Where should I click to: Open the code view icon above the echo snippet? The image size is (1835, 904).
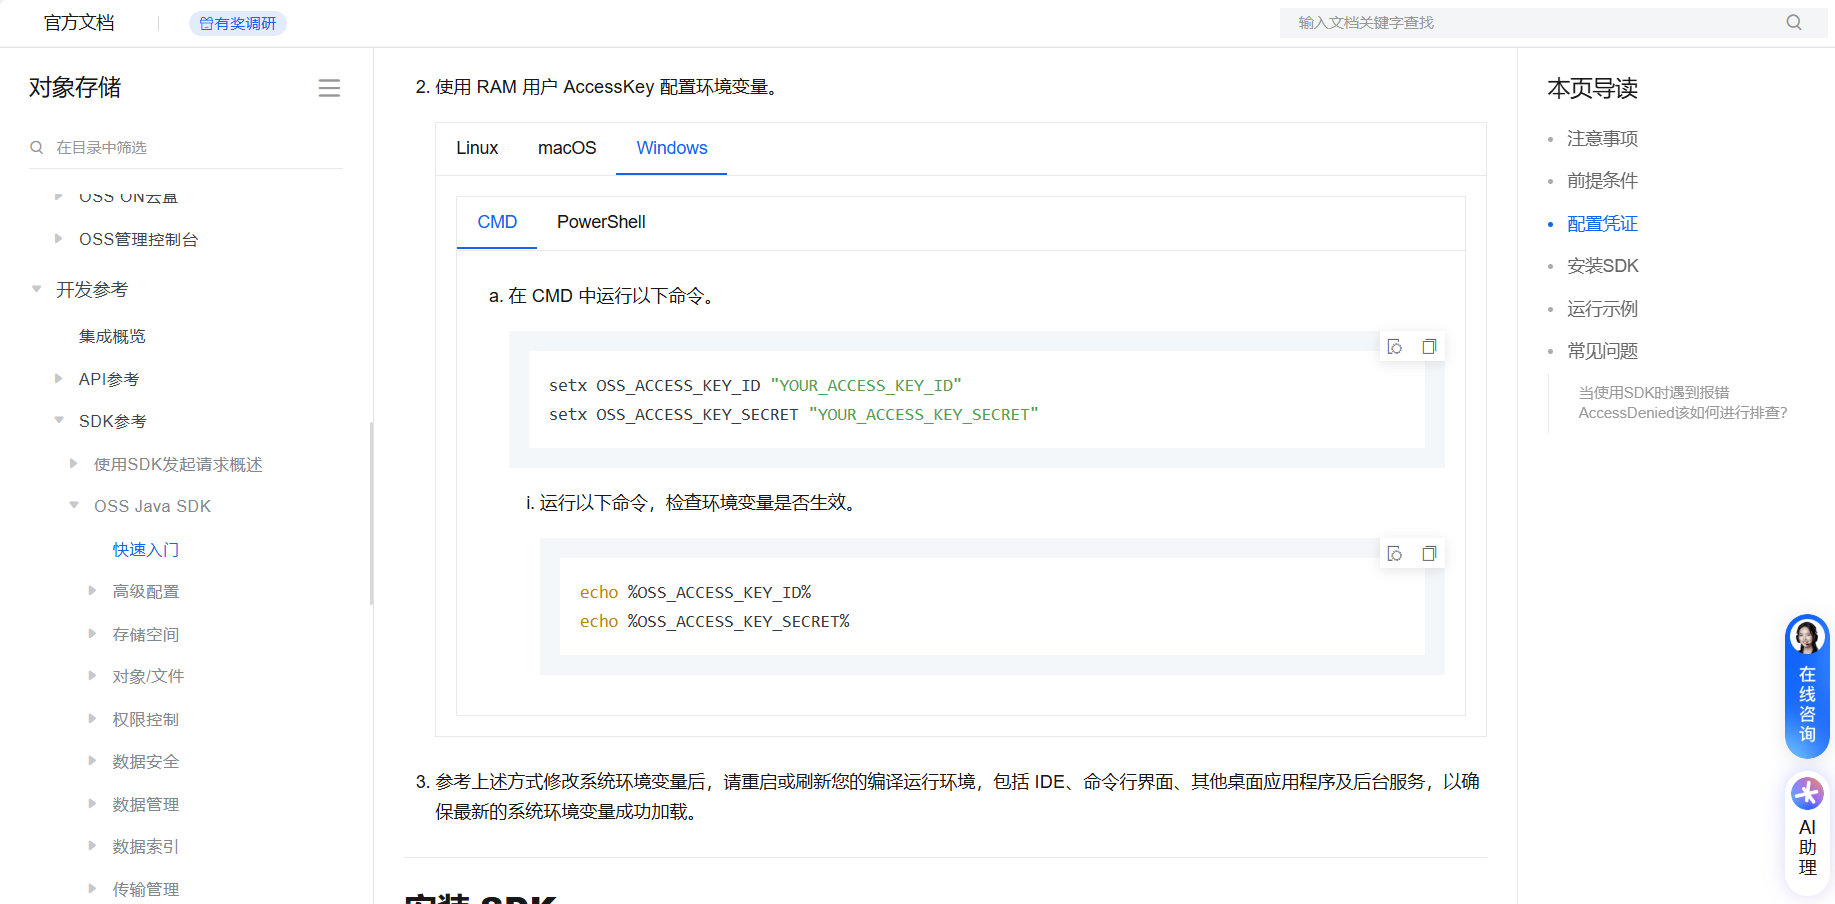coord(1395,553)
